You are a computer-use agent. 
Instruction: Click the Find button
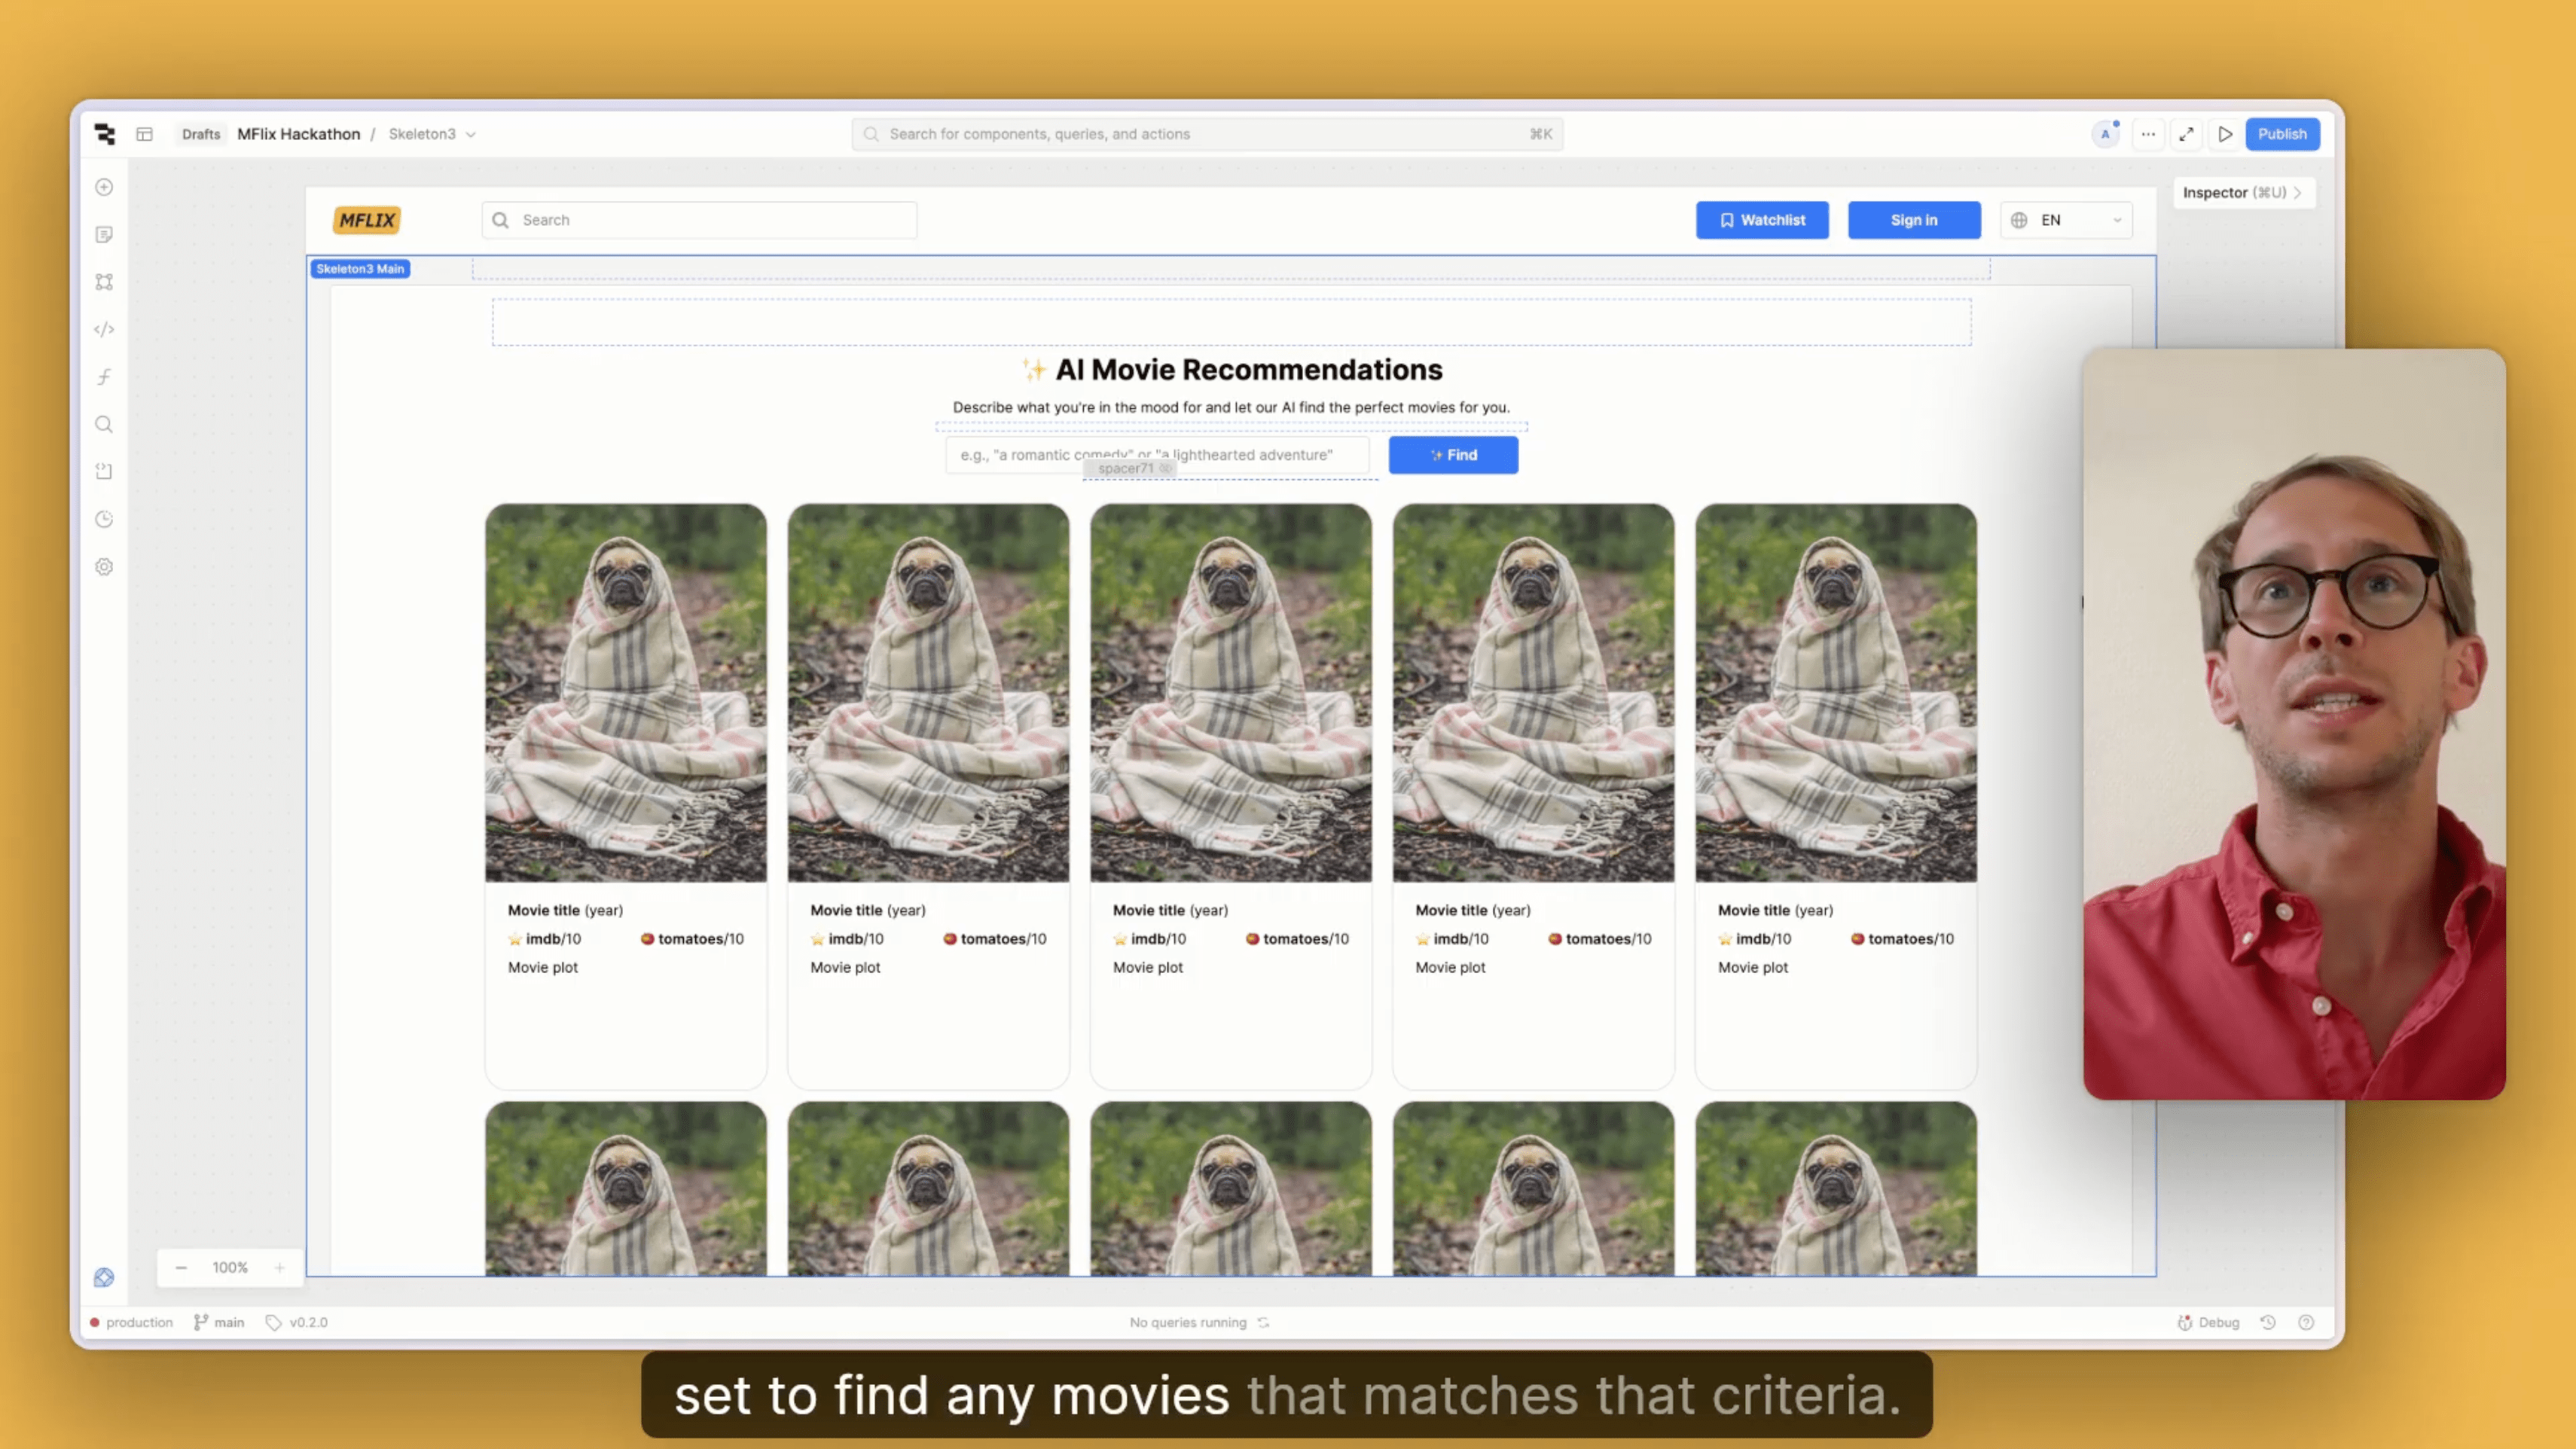[1453, 455]
